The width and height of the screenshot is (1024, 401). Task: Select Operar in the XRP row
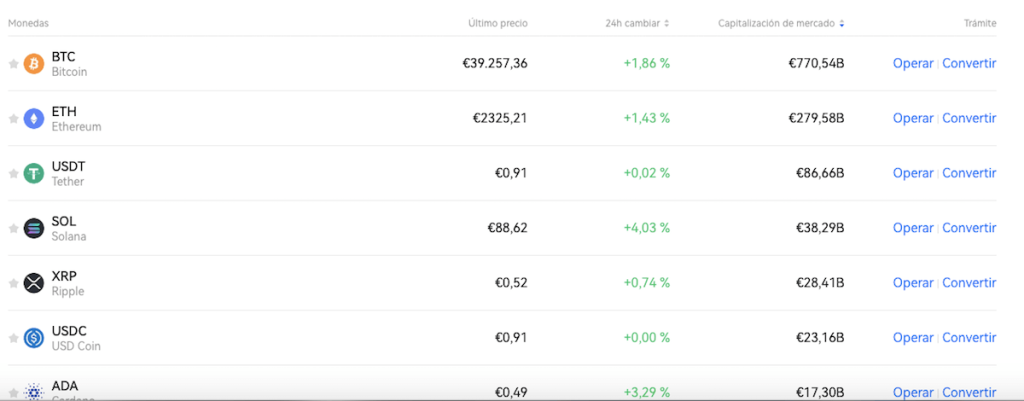[912, 283]
